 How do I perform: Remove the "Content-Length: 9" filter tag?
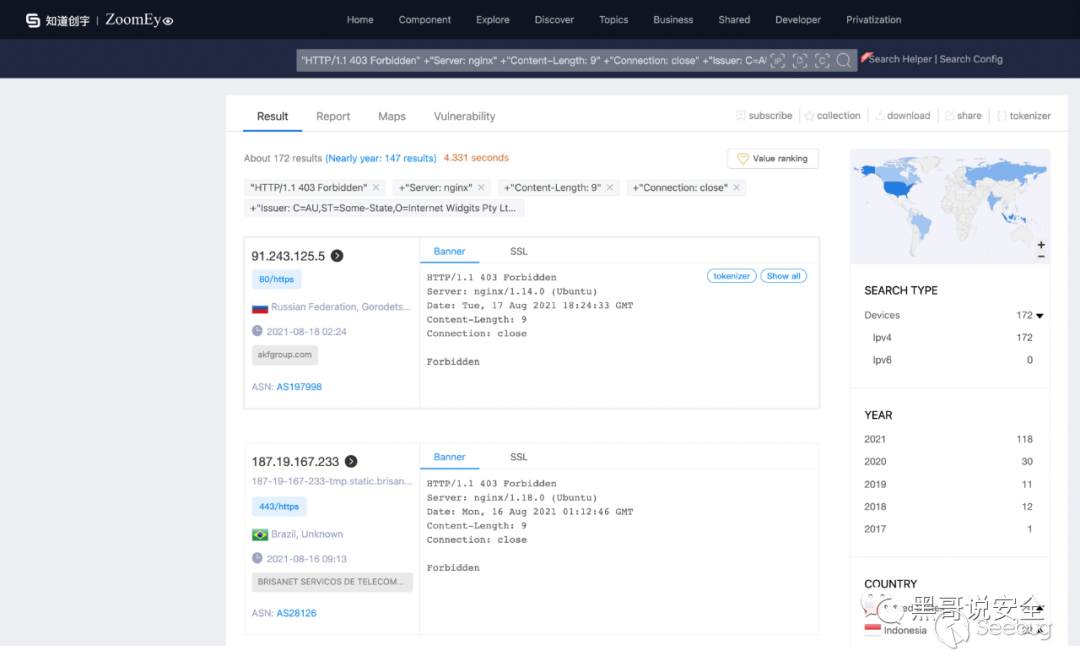(610, 188)
